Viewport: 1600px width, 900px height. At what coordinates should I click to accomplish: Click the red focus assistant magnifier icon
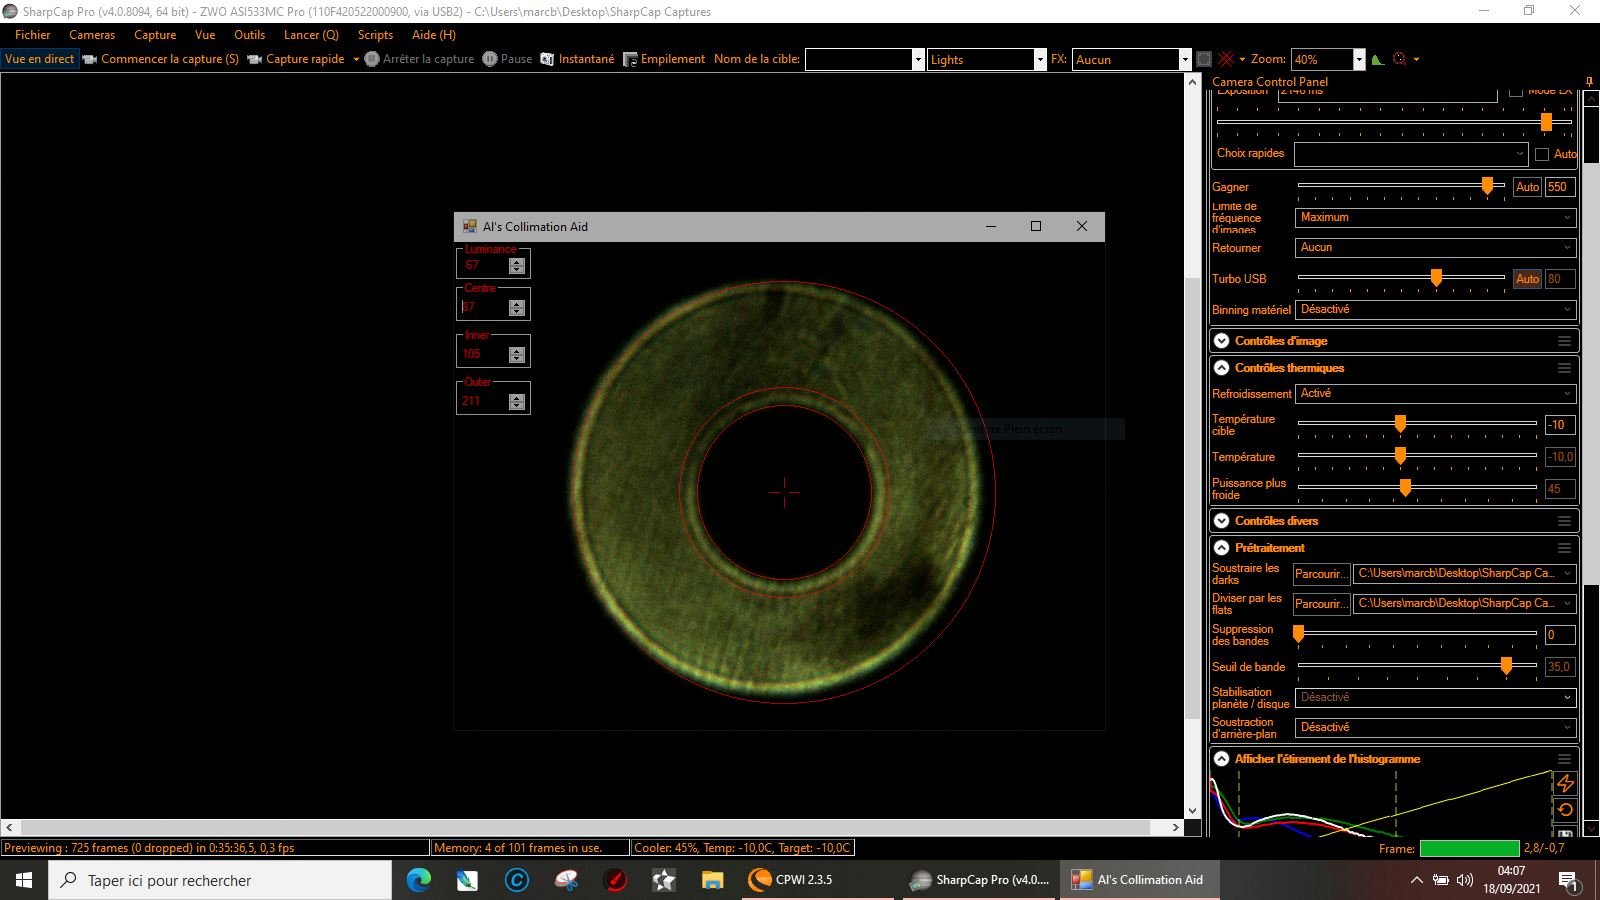pos(1400,59)
